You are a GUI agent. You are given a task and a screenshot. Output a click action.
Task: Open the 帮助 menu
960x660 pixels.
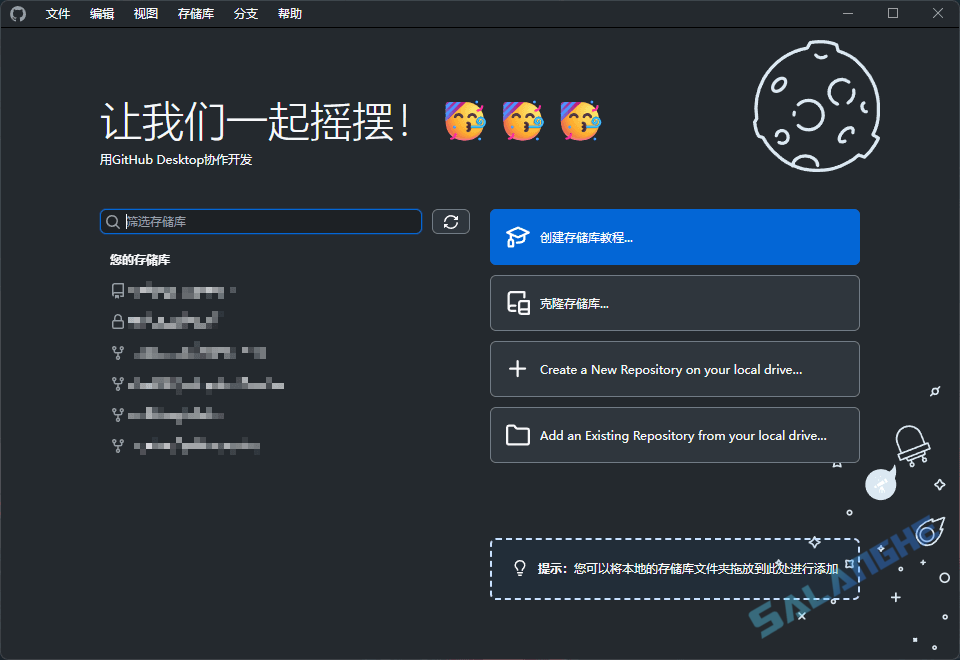point(289,13)
